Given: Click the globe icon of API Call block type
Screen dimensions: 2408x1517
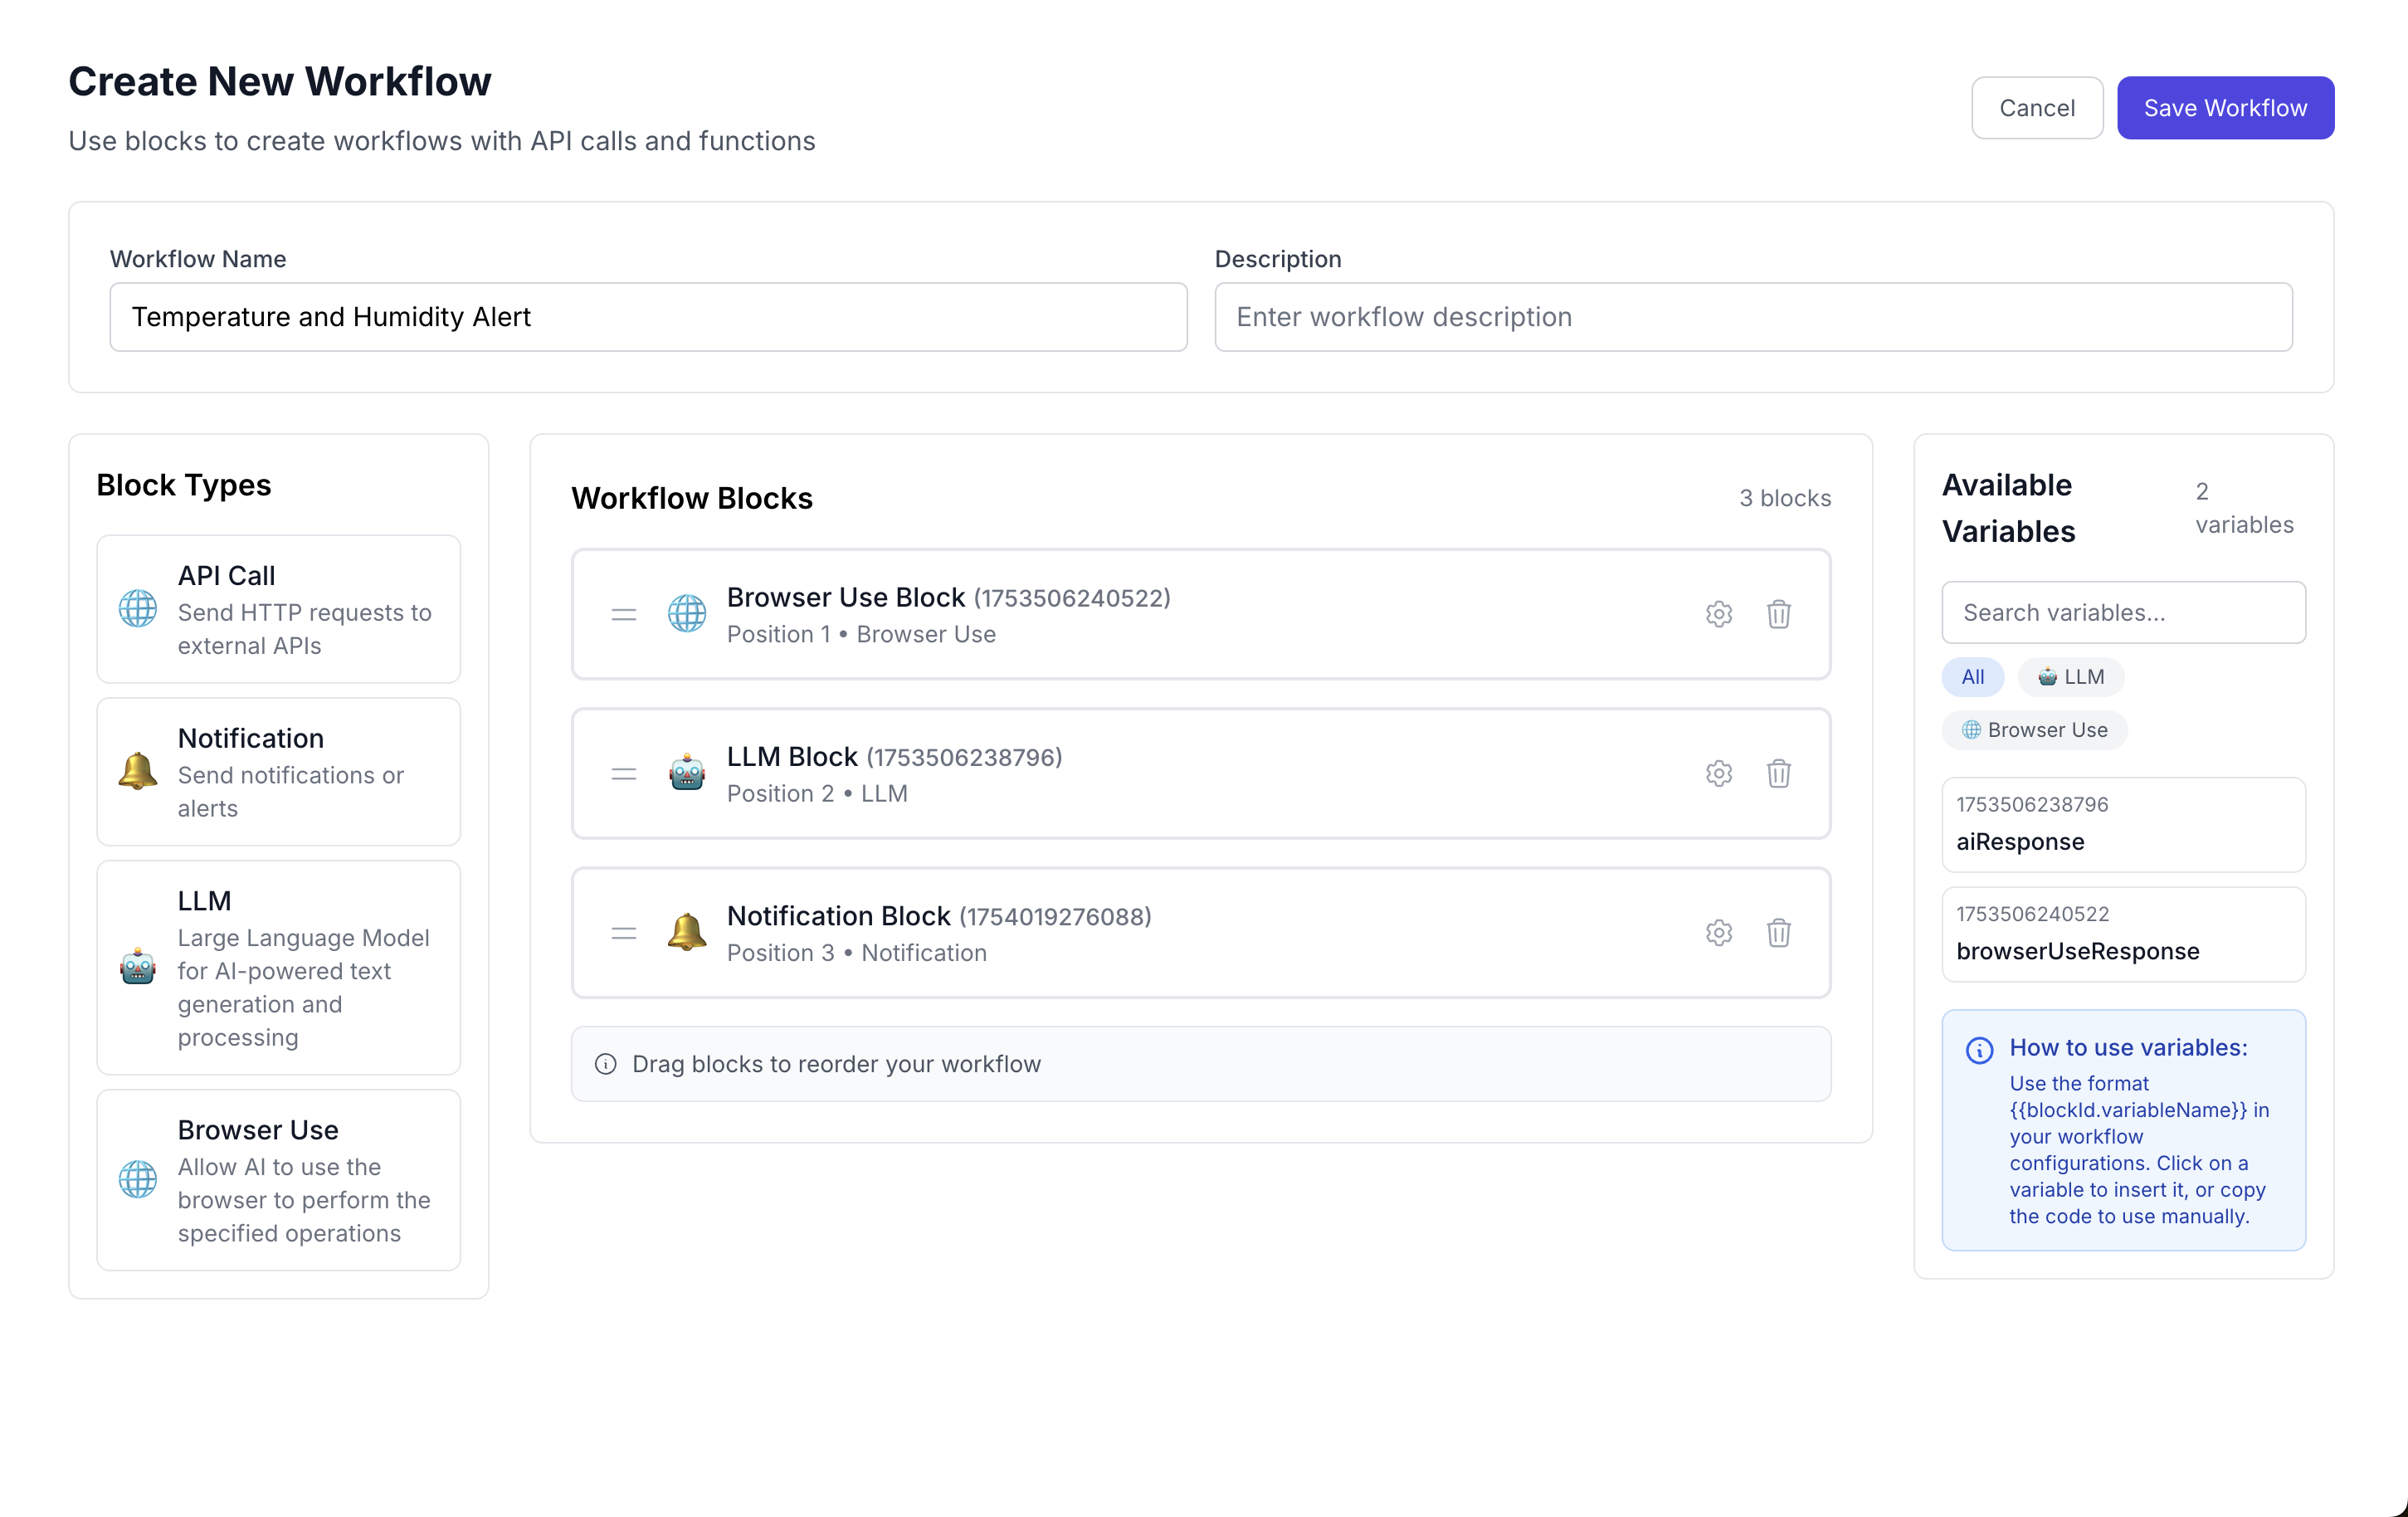Looking at the screenshot, I should [x=138, y=608].
